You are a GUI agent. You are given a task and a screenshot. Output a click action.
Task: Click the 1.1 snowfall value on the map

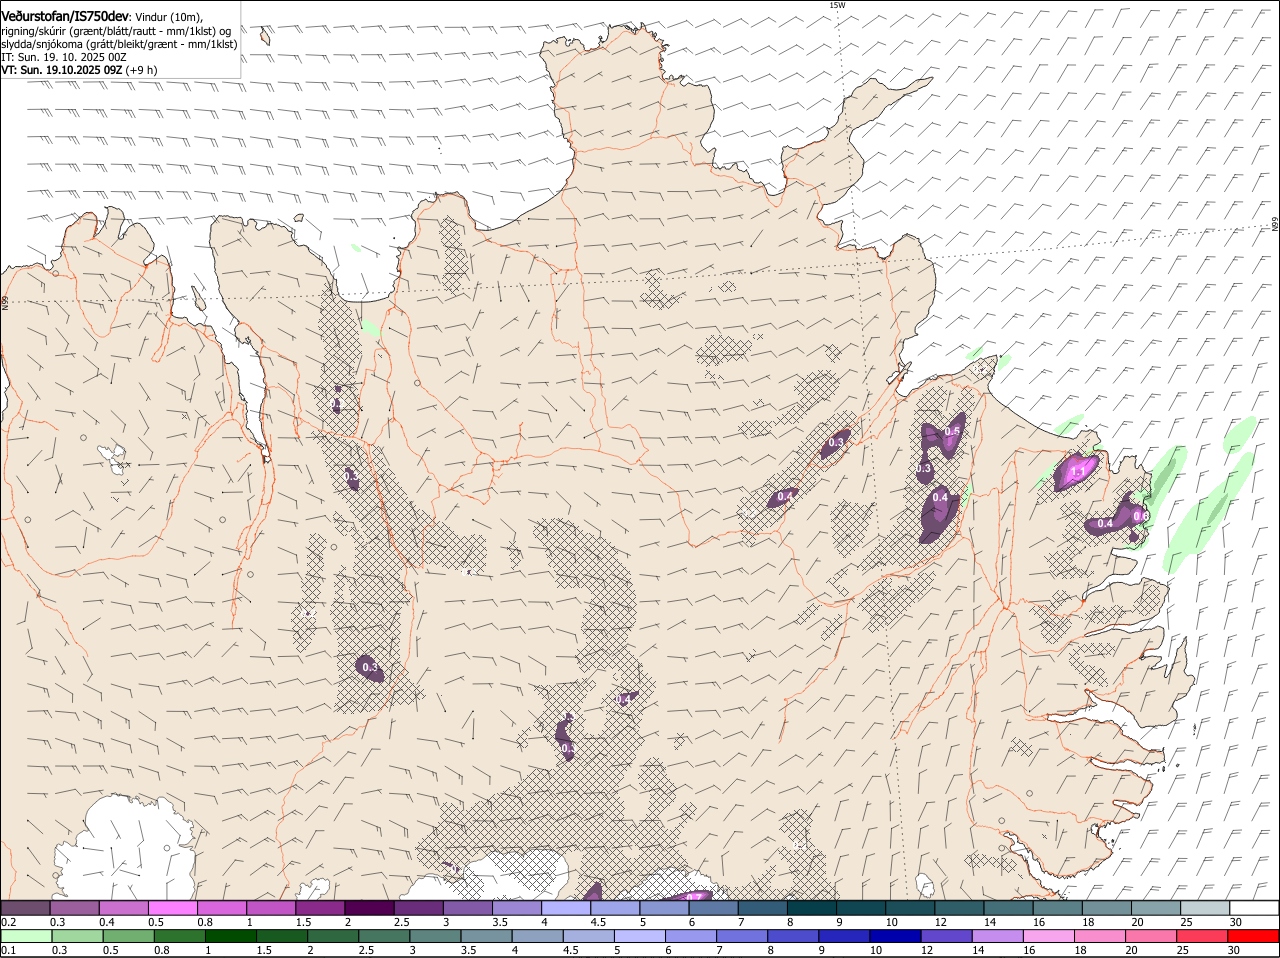(x=1078, y=471)
